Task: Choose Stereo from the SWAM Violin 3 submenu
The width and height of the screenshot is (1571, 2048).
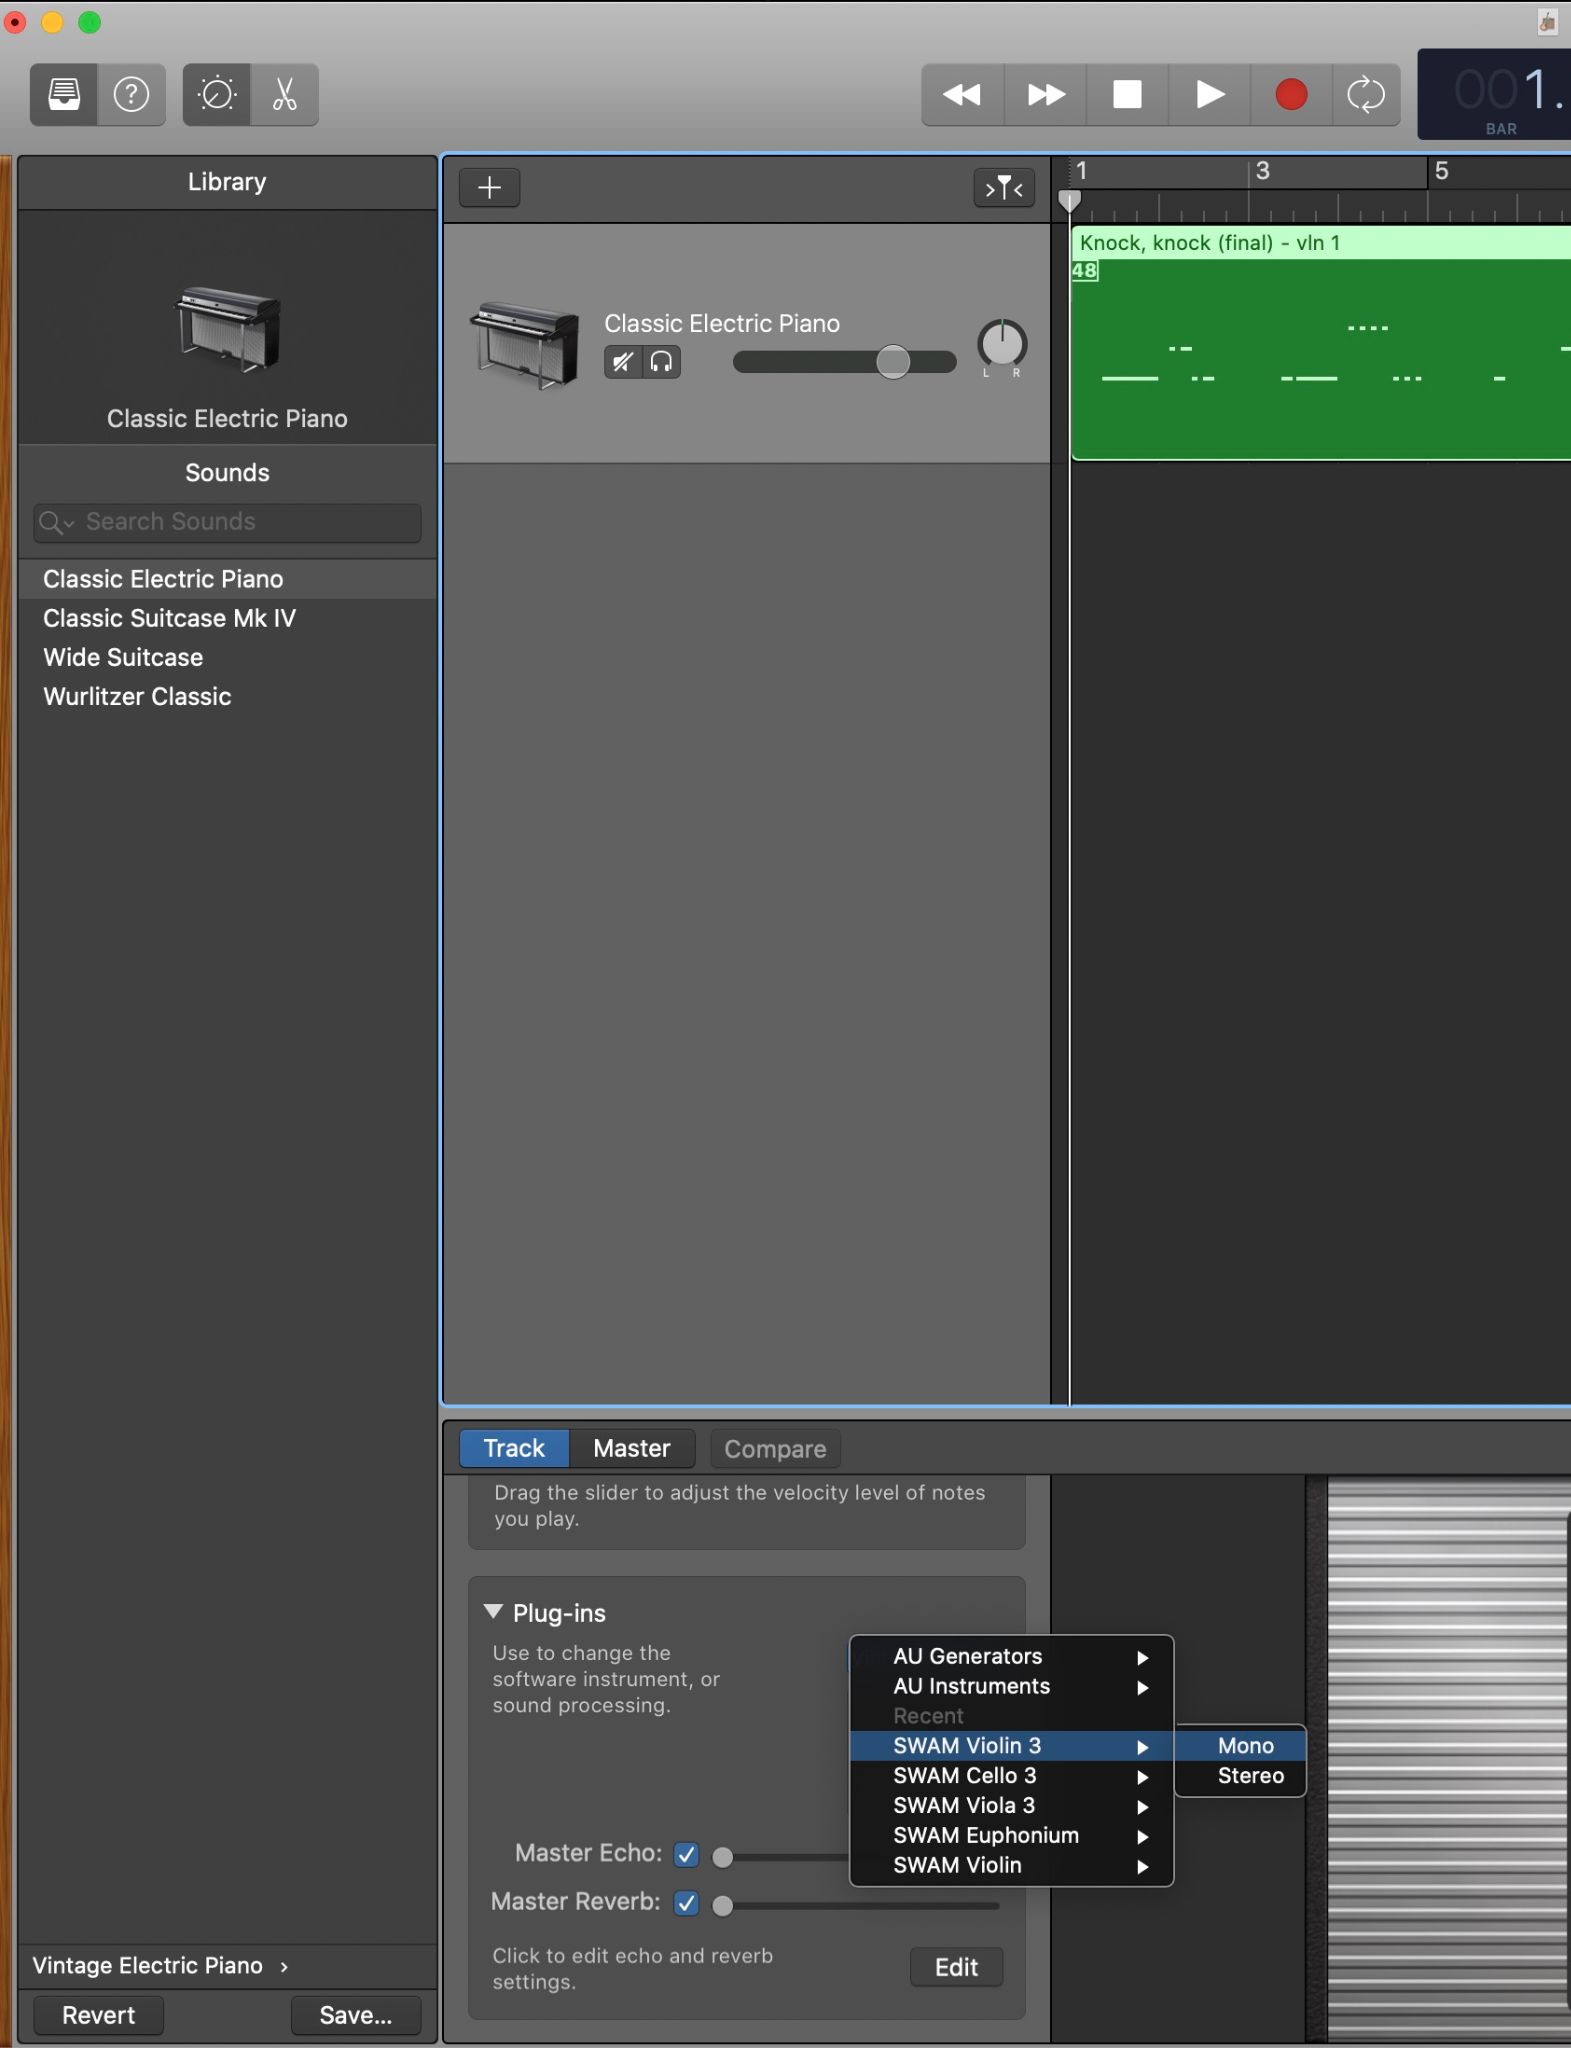Action: pos(1250,1776)
